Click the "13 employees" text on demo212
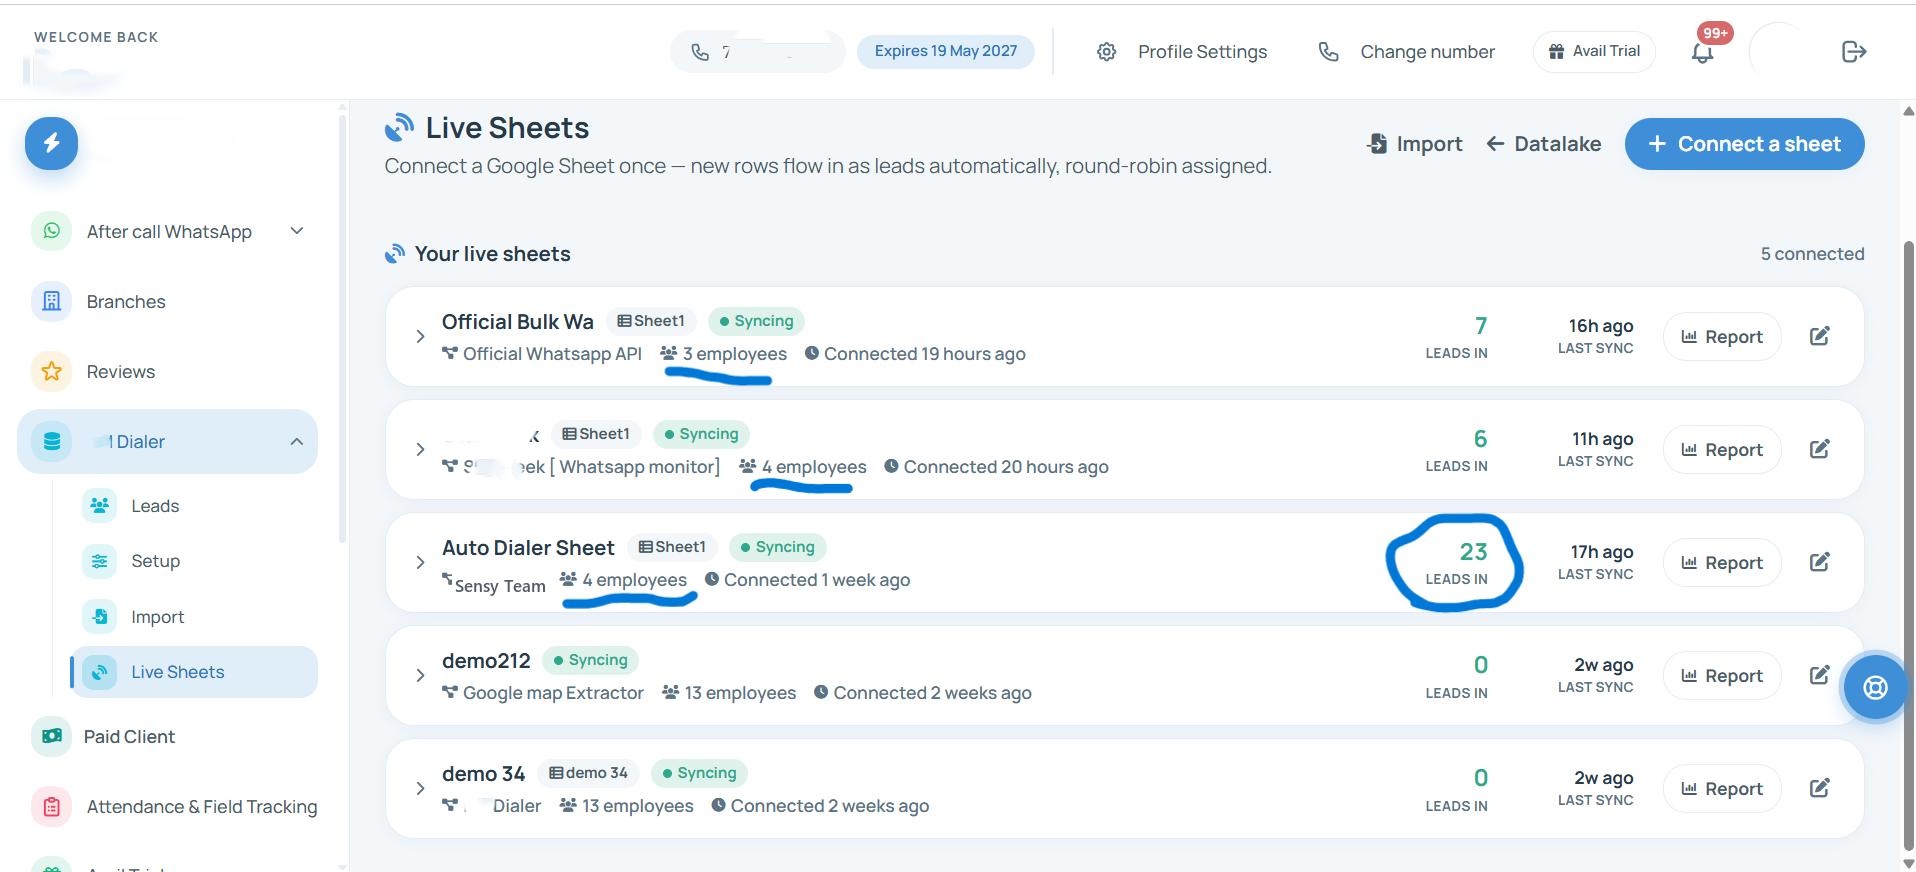Image resolution: width=1916 pixels, height=872 pixels. tap(740, 693)
